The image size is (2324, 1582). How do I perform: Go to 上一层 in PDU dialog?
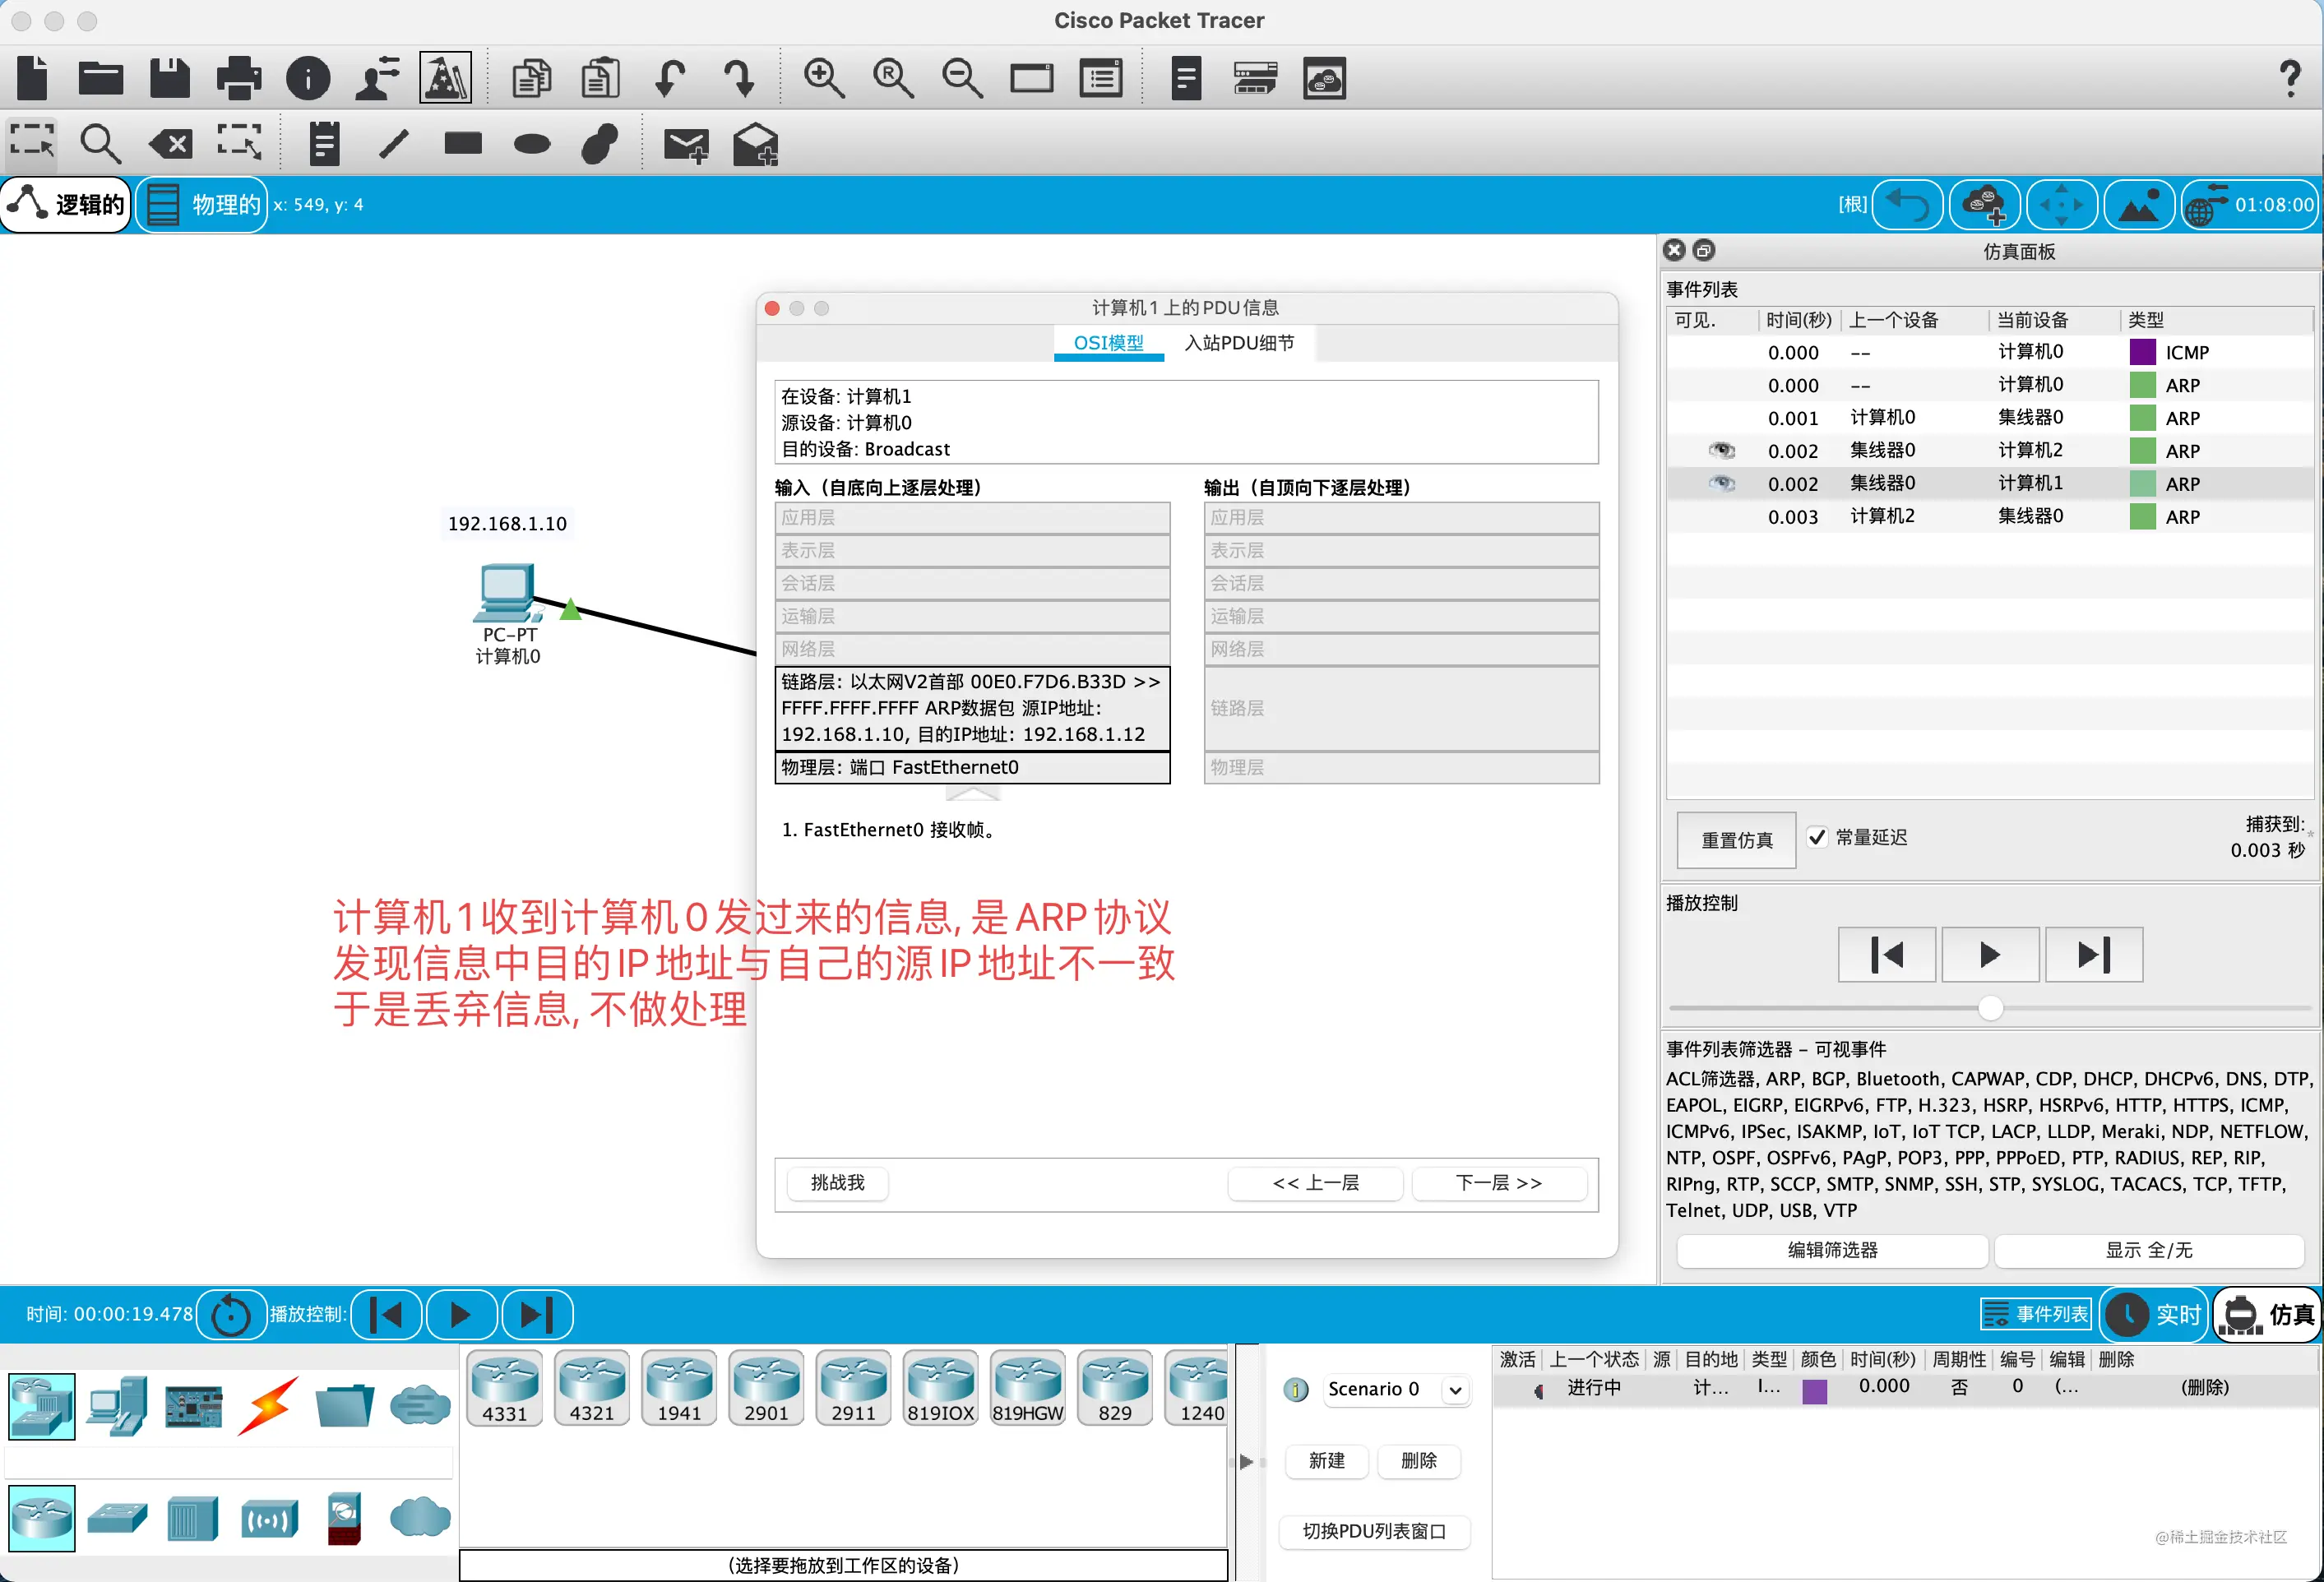point(1315,1183)
